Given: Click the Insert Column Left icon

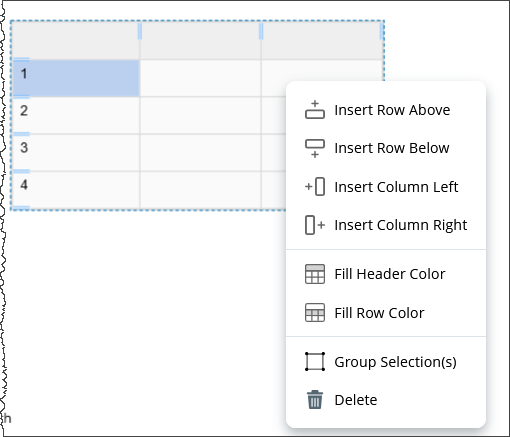Looking at the screenshot, I should coord(315,186).
